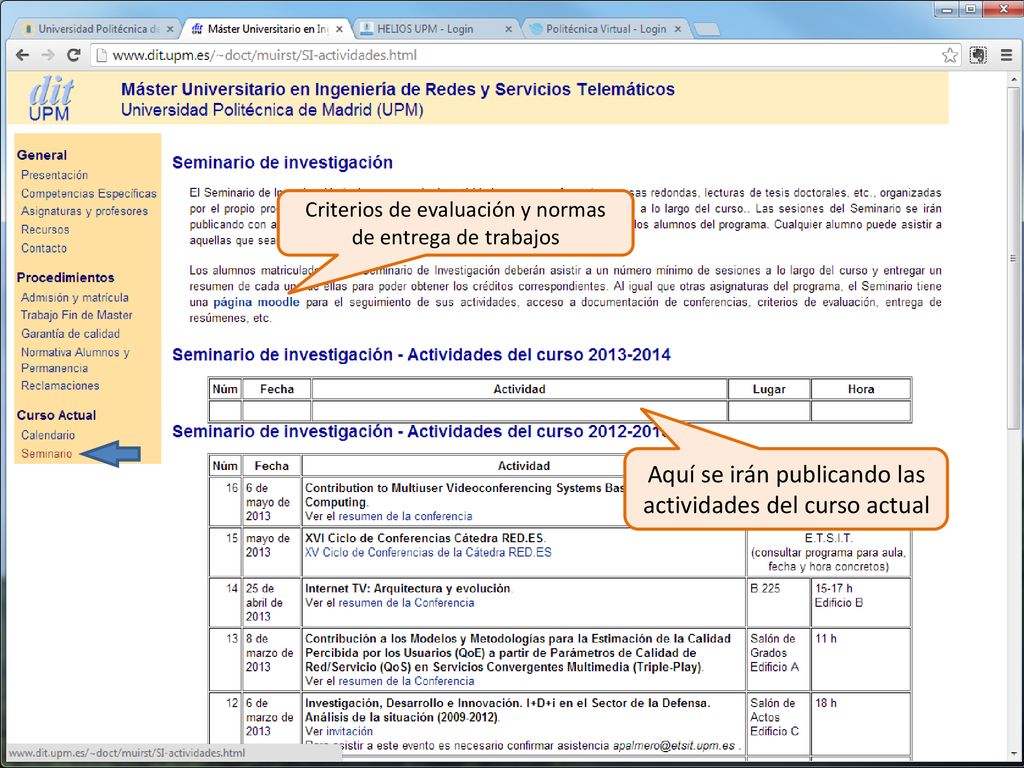Reload the page with the refresh icon

click(x=74, y=55)
